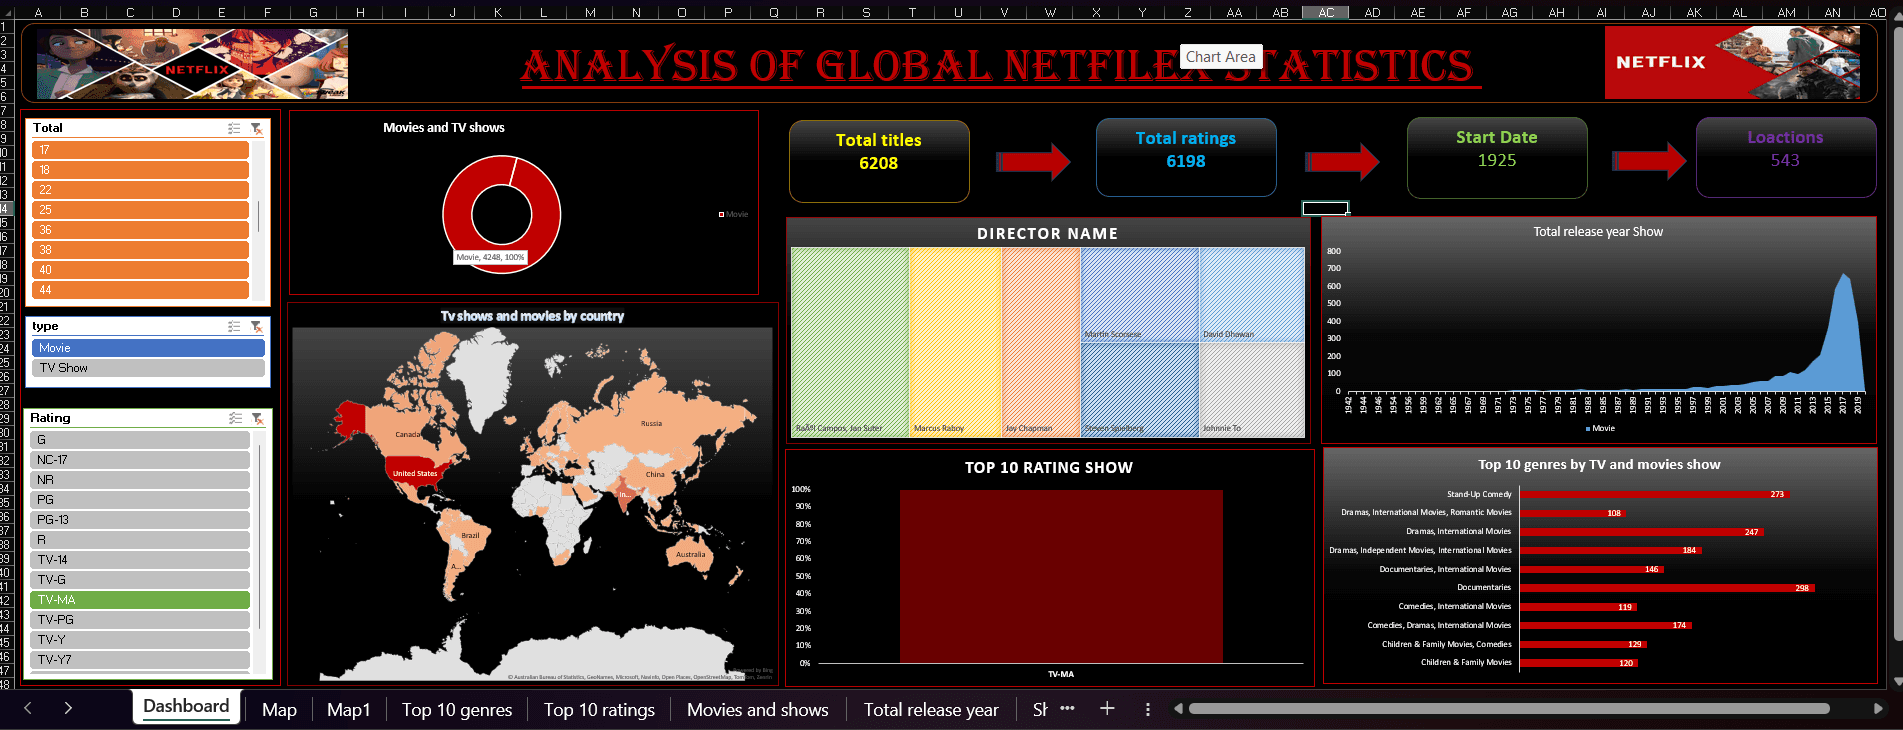
Task: Click the Start Date 1925 card
Action: [1497, 158]
